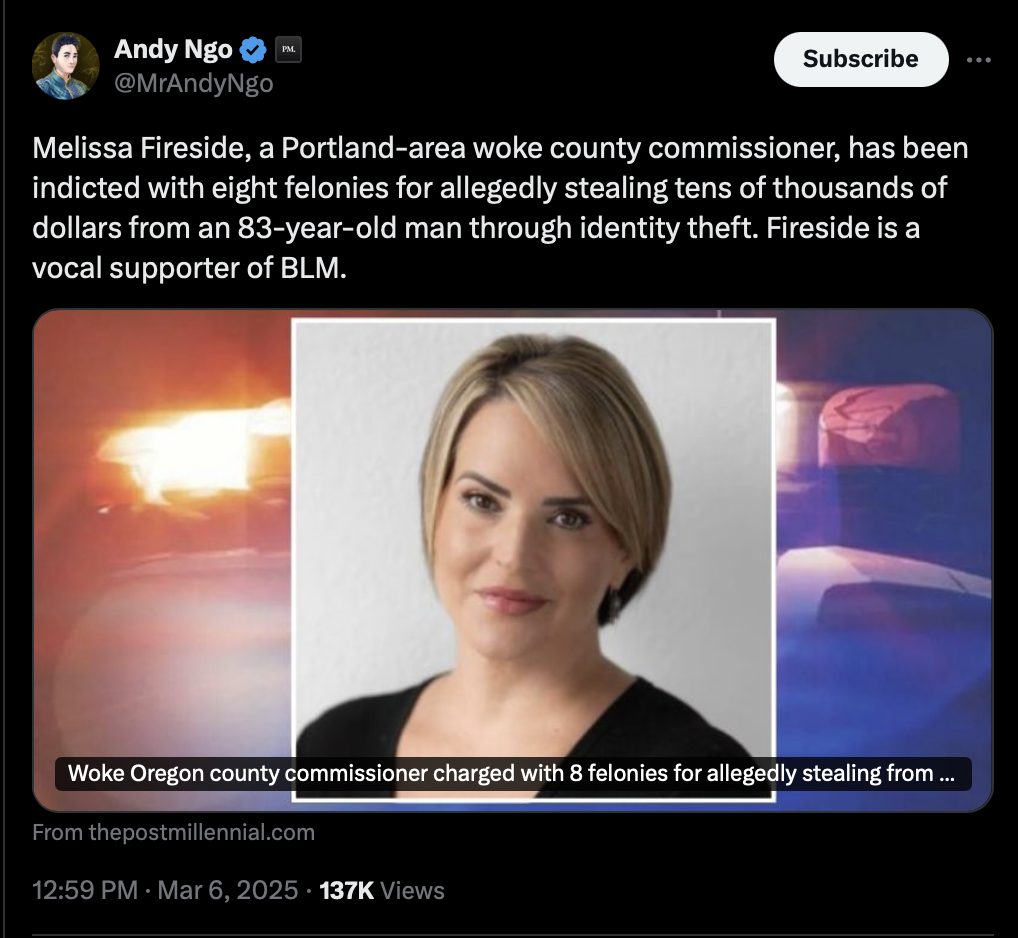The height and width of the screenshot is (938, 1018).
Task: Select the tweet text starting "Melissa Fireside"
Action: [x=500, y=208]
